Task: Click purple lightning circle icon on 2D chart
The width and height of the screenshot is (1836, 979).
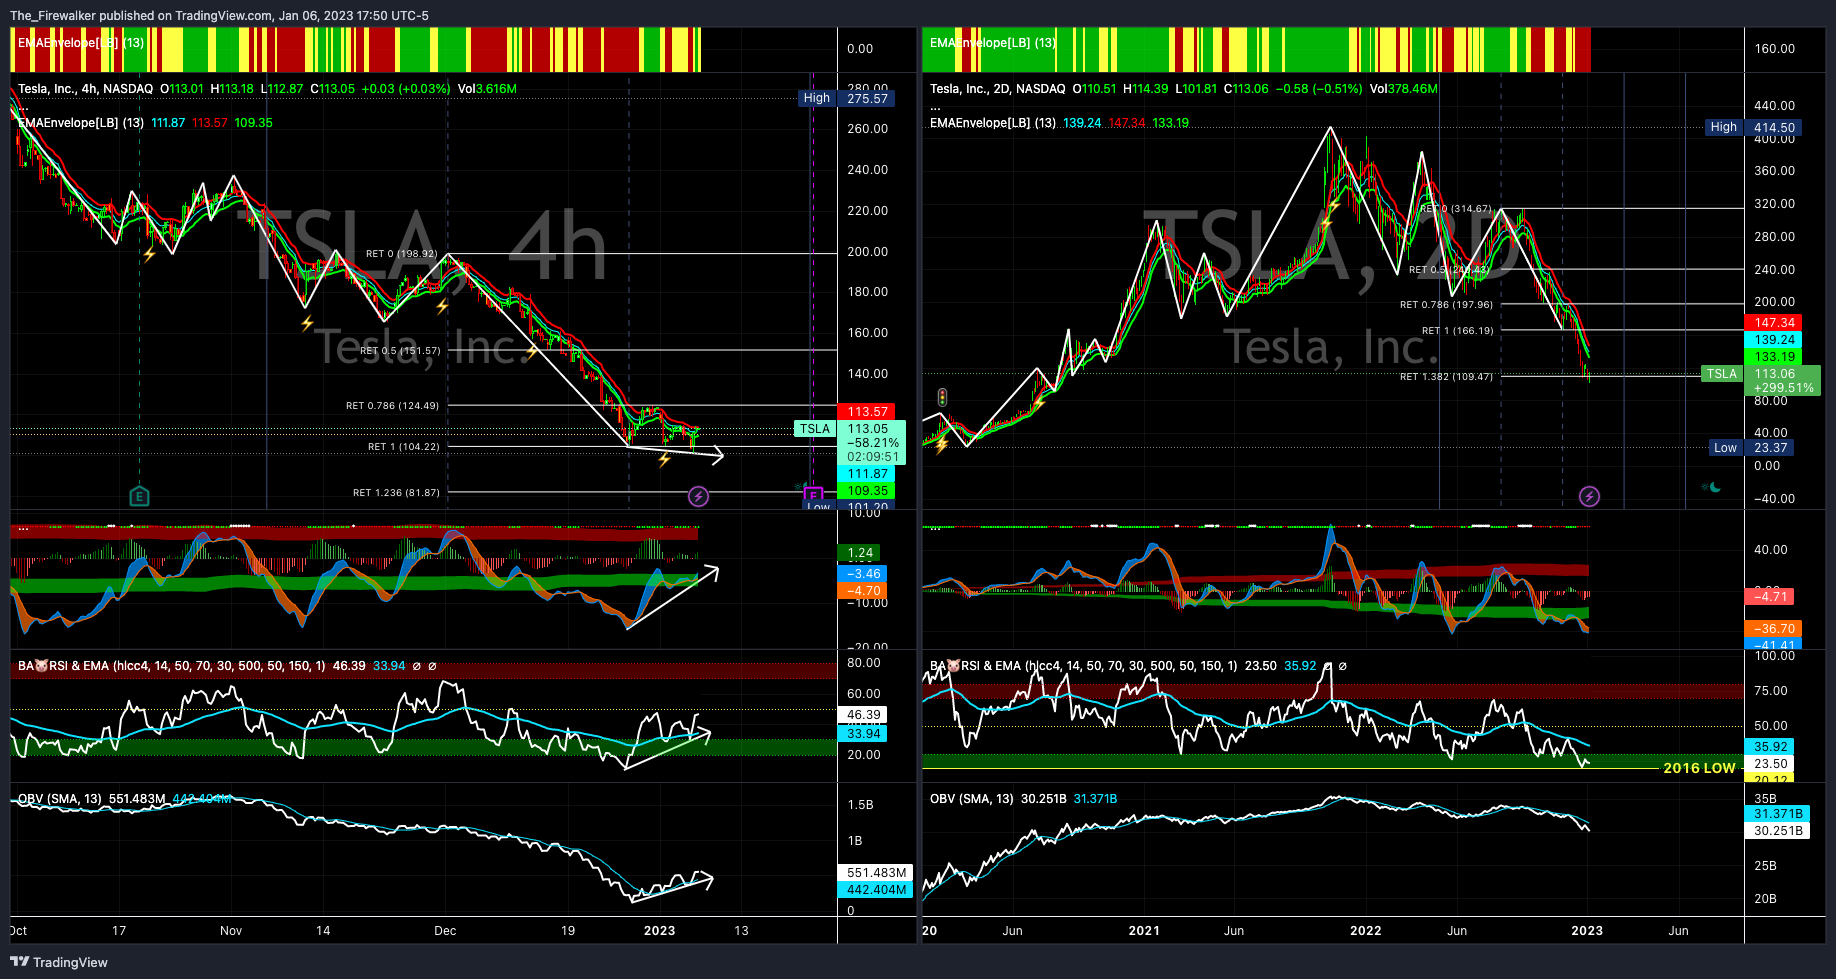Action: (x=1589, y=496)
